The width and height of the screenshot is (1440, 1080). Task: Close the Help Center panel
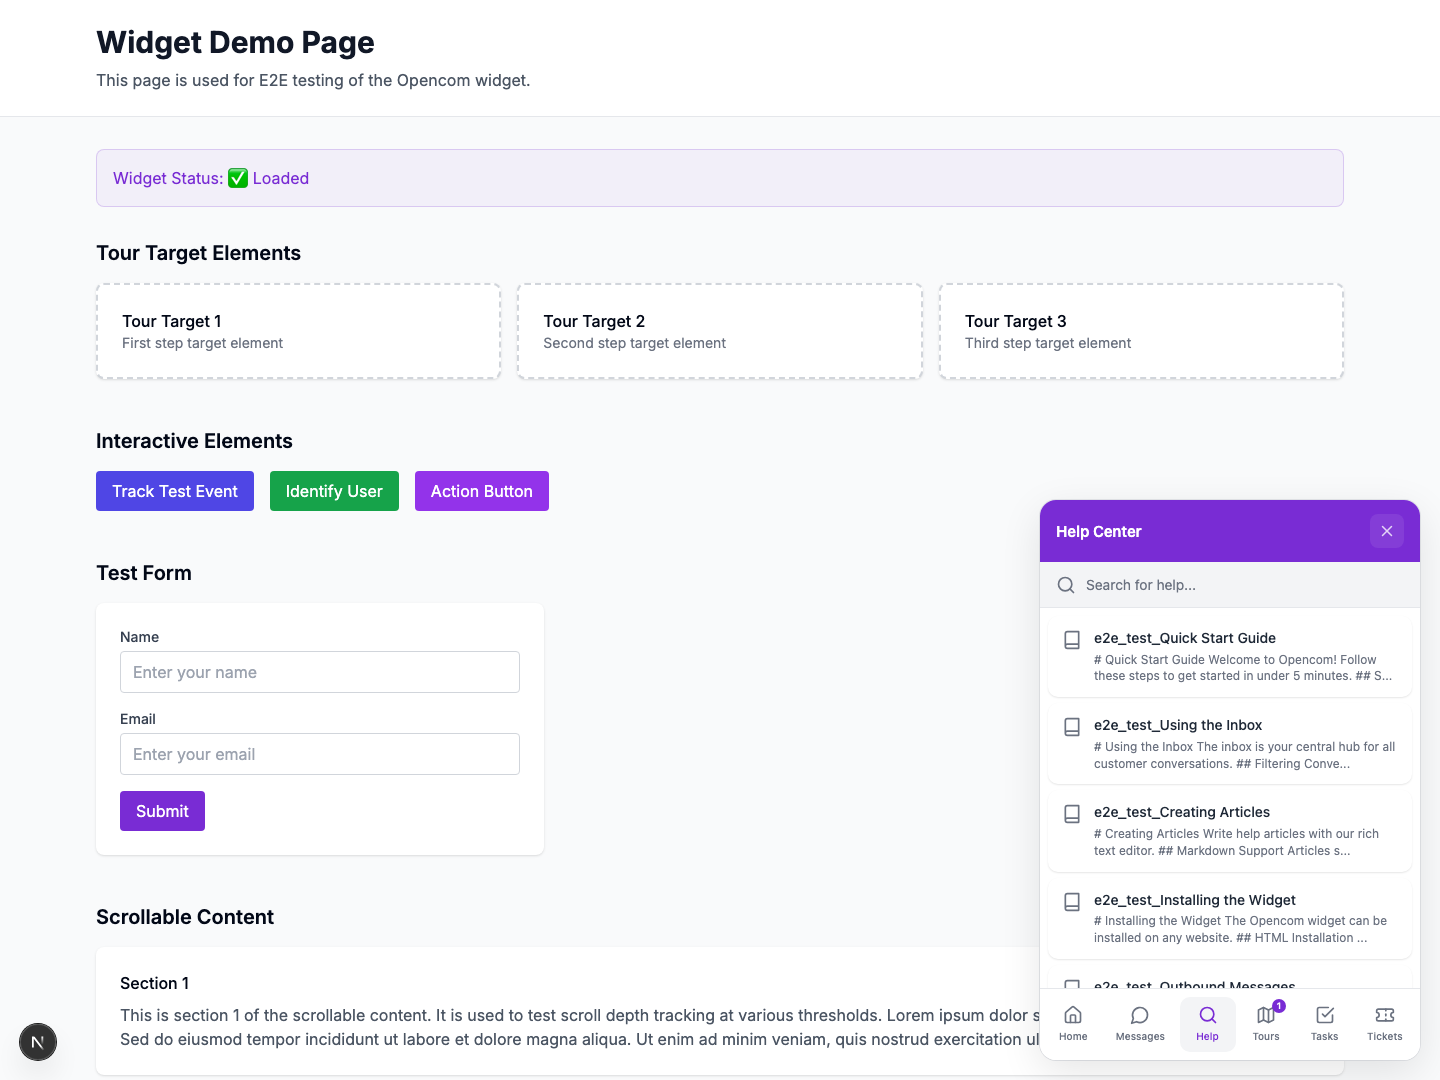coord(1387,531)
